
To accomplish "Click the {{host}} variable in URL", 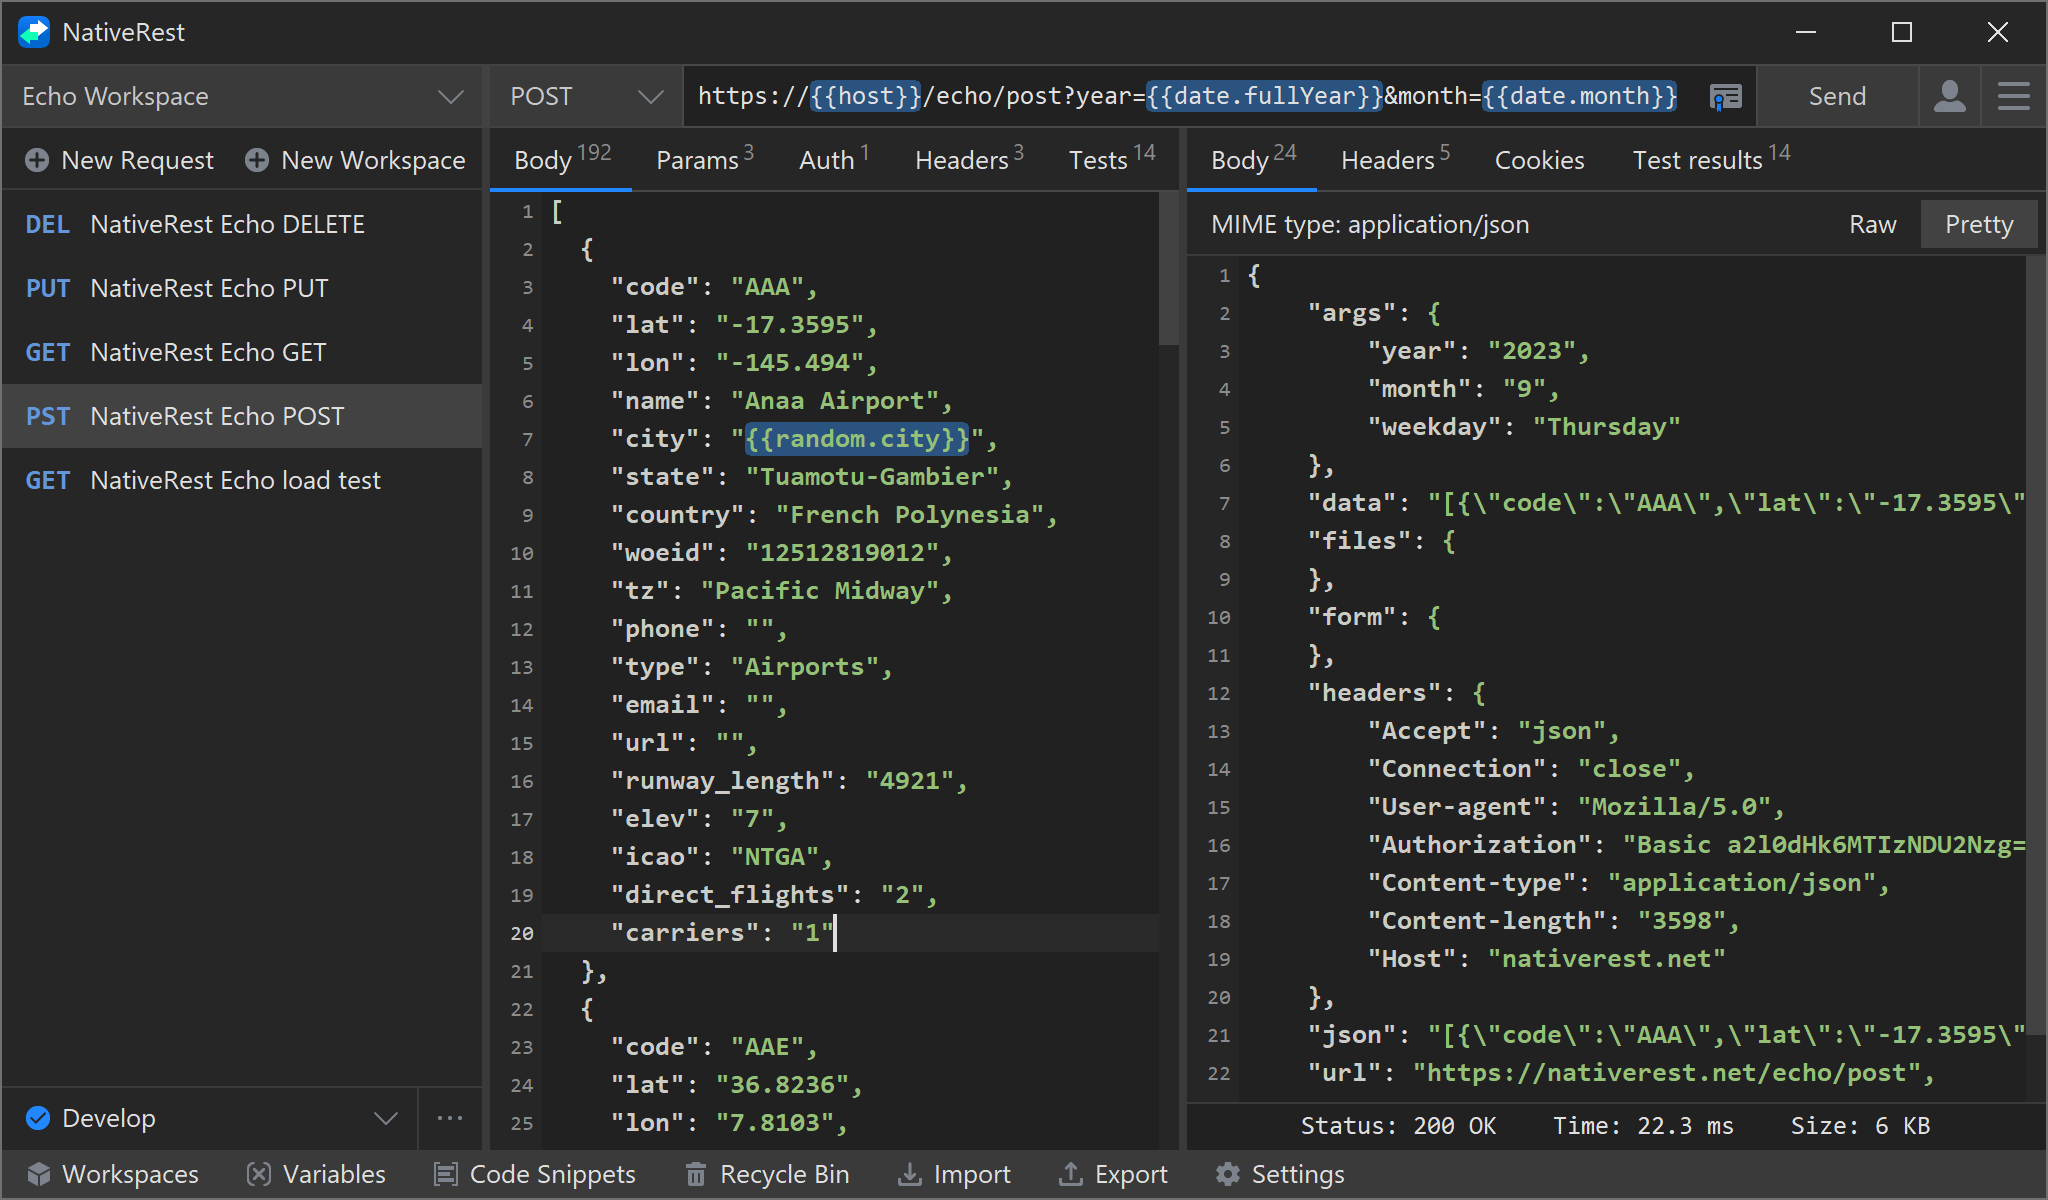I will (x=865, y=96).
